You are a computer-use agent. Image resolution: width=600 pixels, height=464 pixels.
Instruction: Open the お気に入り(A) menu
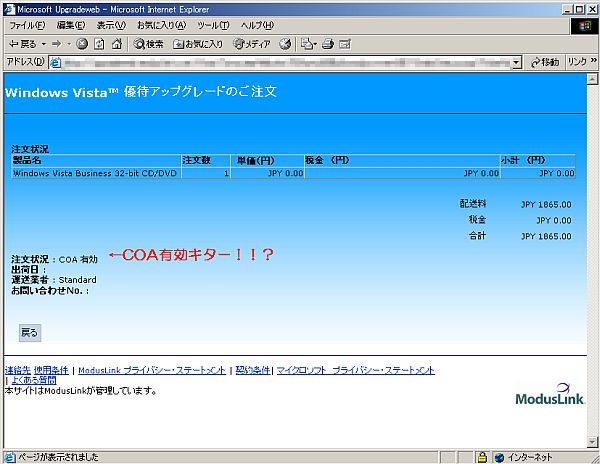pyautogui.click(x=161, y=25)
